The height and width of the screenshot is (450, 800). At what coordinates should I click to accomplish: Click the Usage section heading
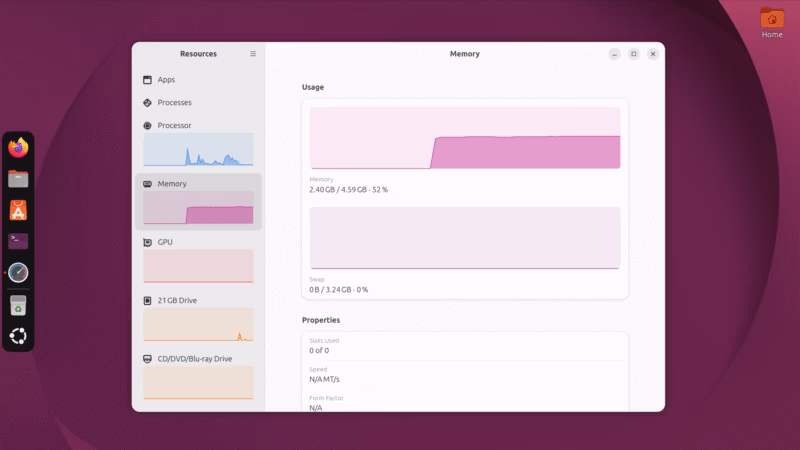(313, 87)
